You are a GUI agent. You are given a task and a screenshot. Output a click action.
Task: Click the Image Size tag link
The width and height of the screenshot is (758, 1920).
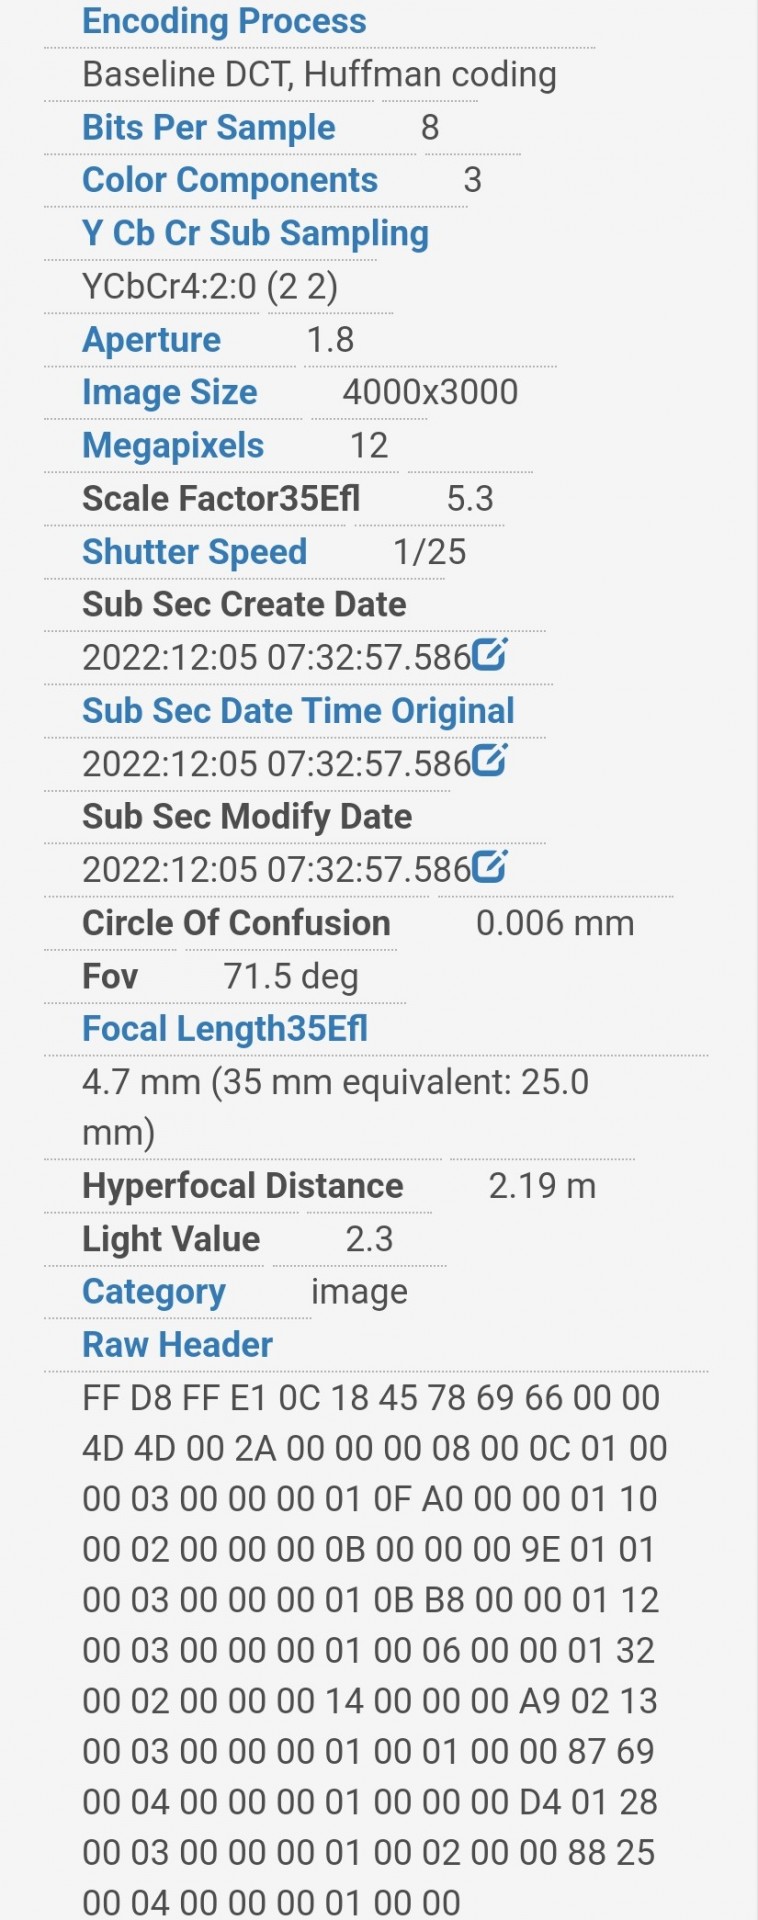[x=169, y=393]
